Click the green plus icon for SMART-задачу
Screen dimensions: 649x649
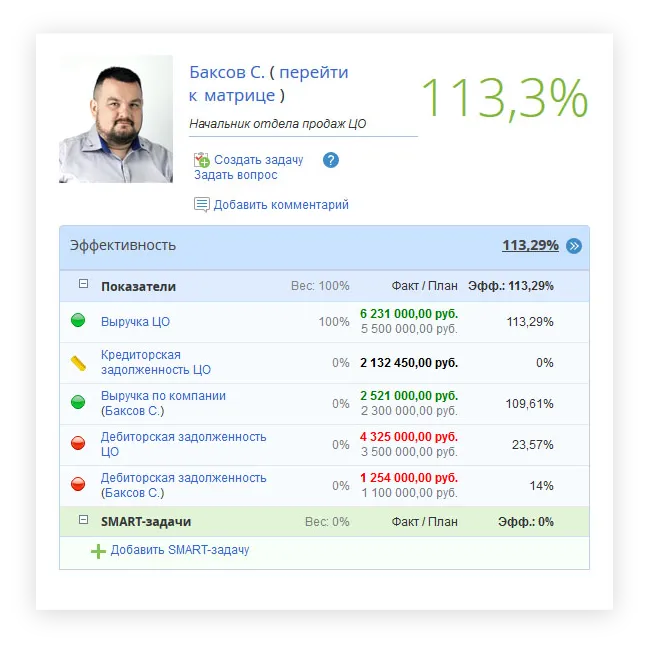coord(98,550)
